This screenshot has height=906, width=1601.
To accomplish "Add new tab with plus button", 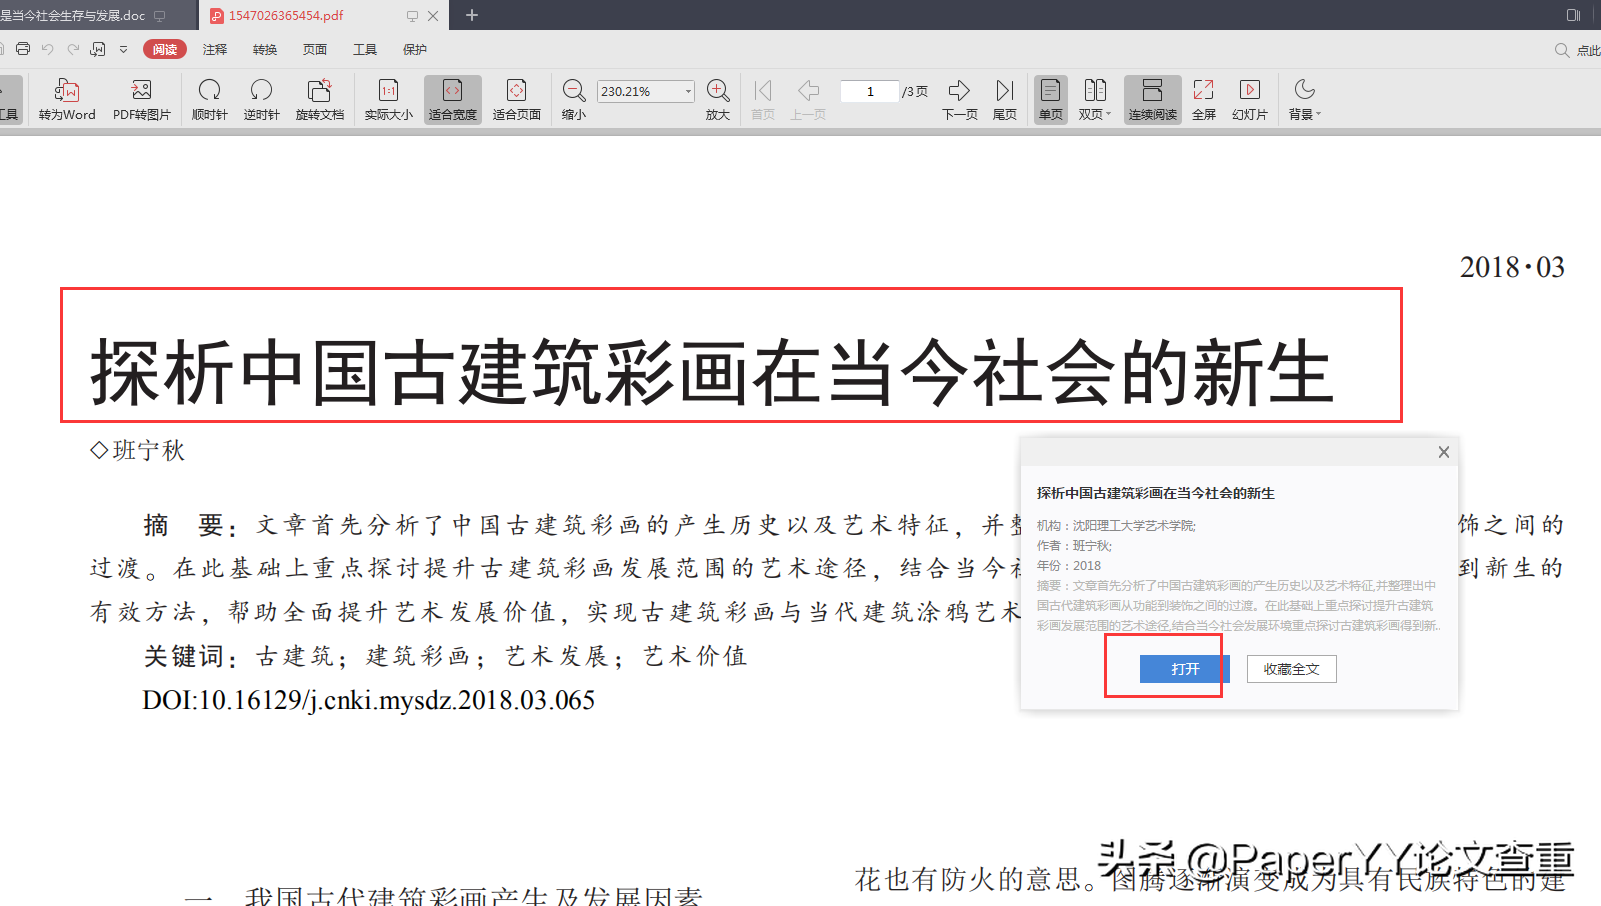I will click(472, 15).
